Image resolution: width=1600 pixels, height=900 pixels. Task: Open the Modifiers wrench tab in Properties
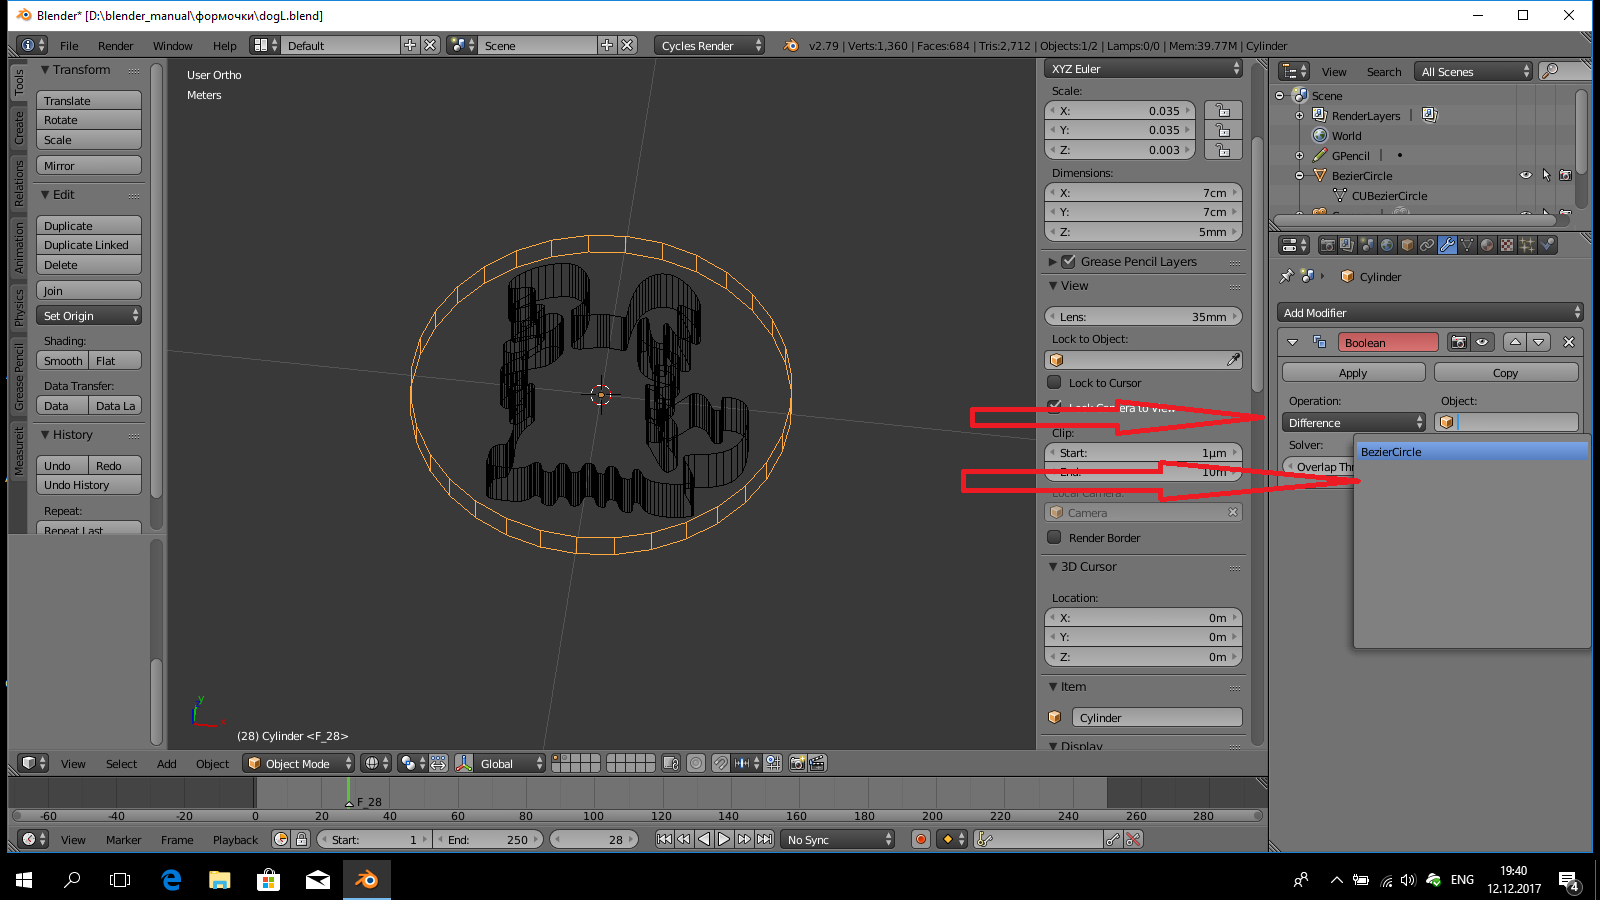point(1447,245)
